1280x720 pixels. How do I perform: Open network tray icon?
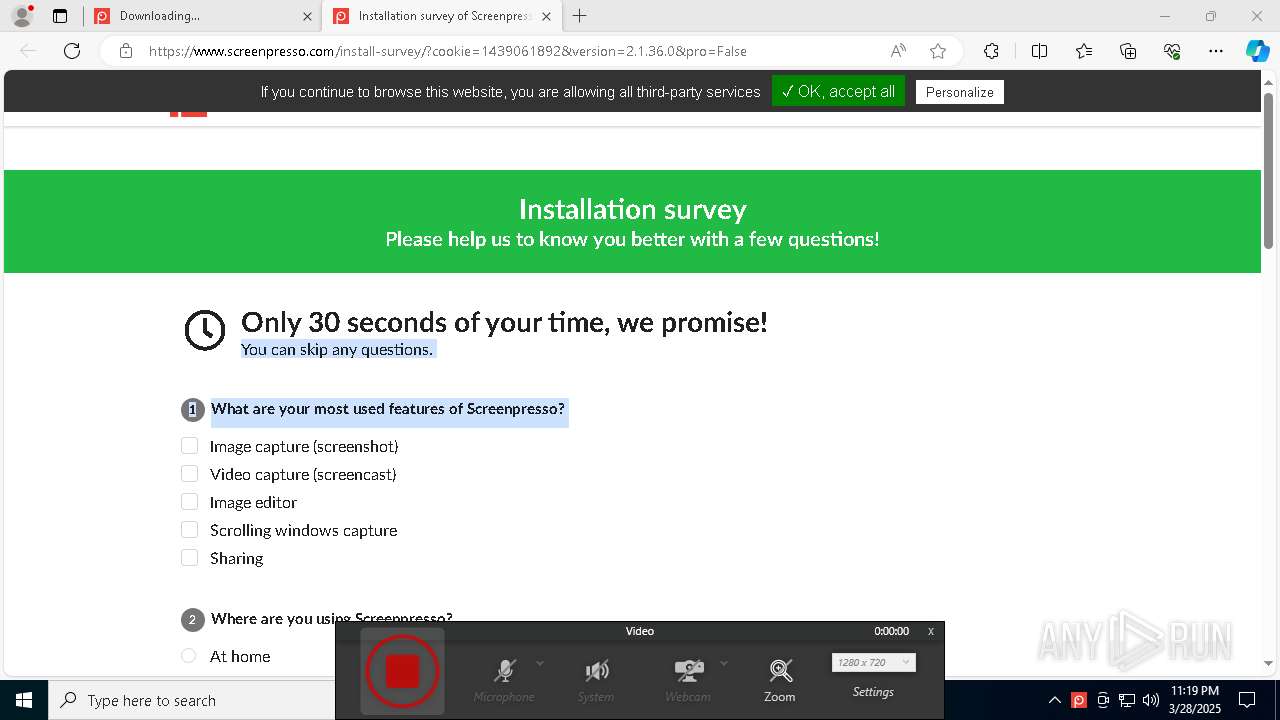point(1127,700)
